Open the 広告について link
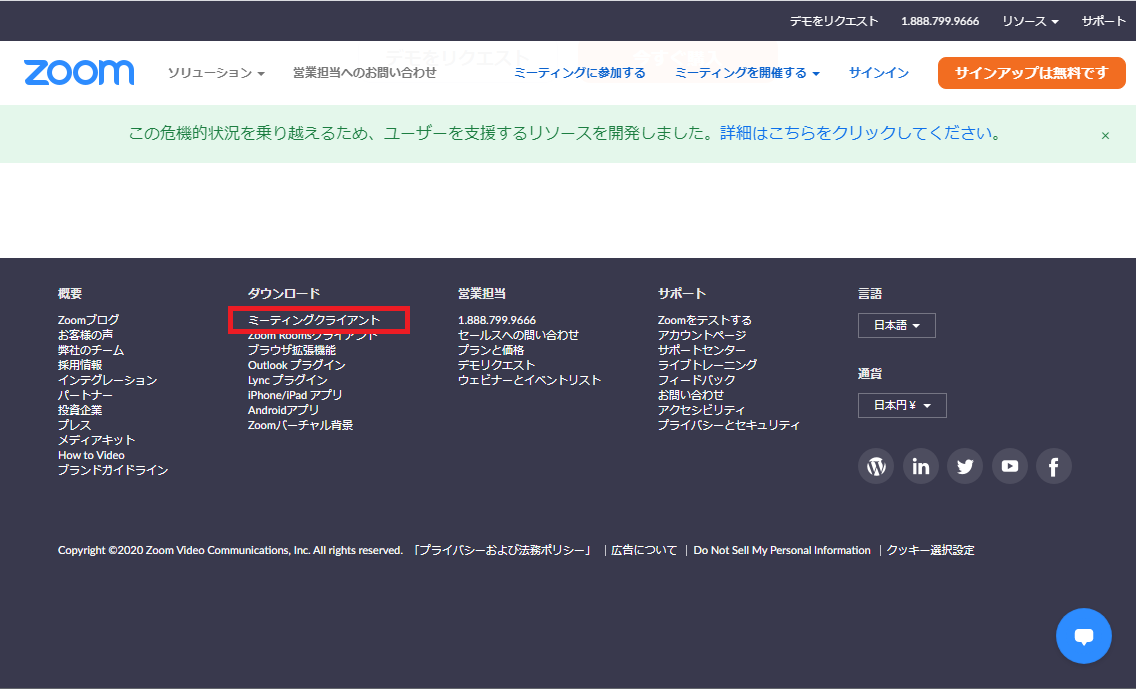 (x=644, y=551)
